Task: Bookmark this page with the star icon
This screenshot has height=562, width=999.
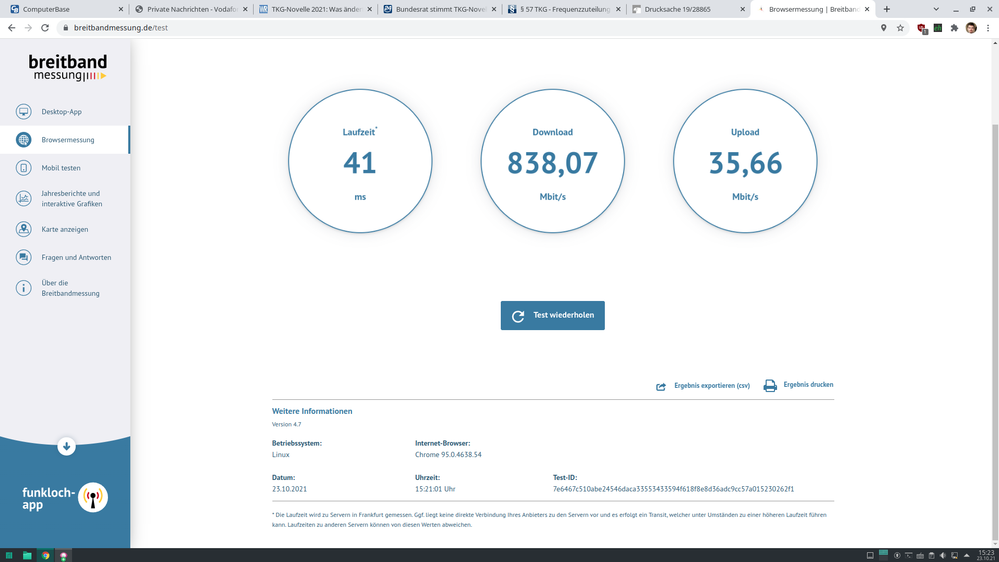Action: click(x=900, y=28)
